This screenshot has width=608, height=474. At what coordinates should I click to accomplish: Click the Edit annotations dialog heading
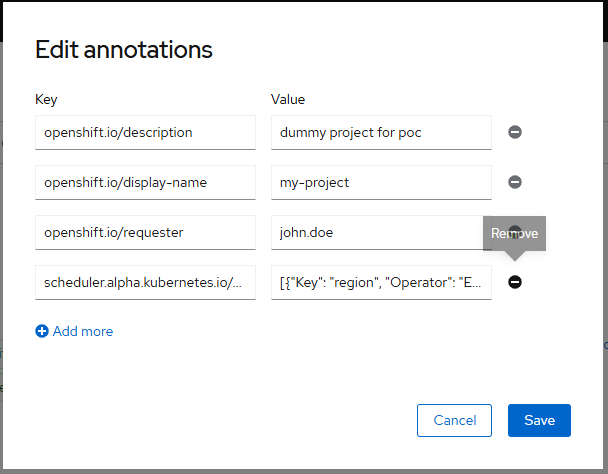point(124,50)
